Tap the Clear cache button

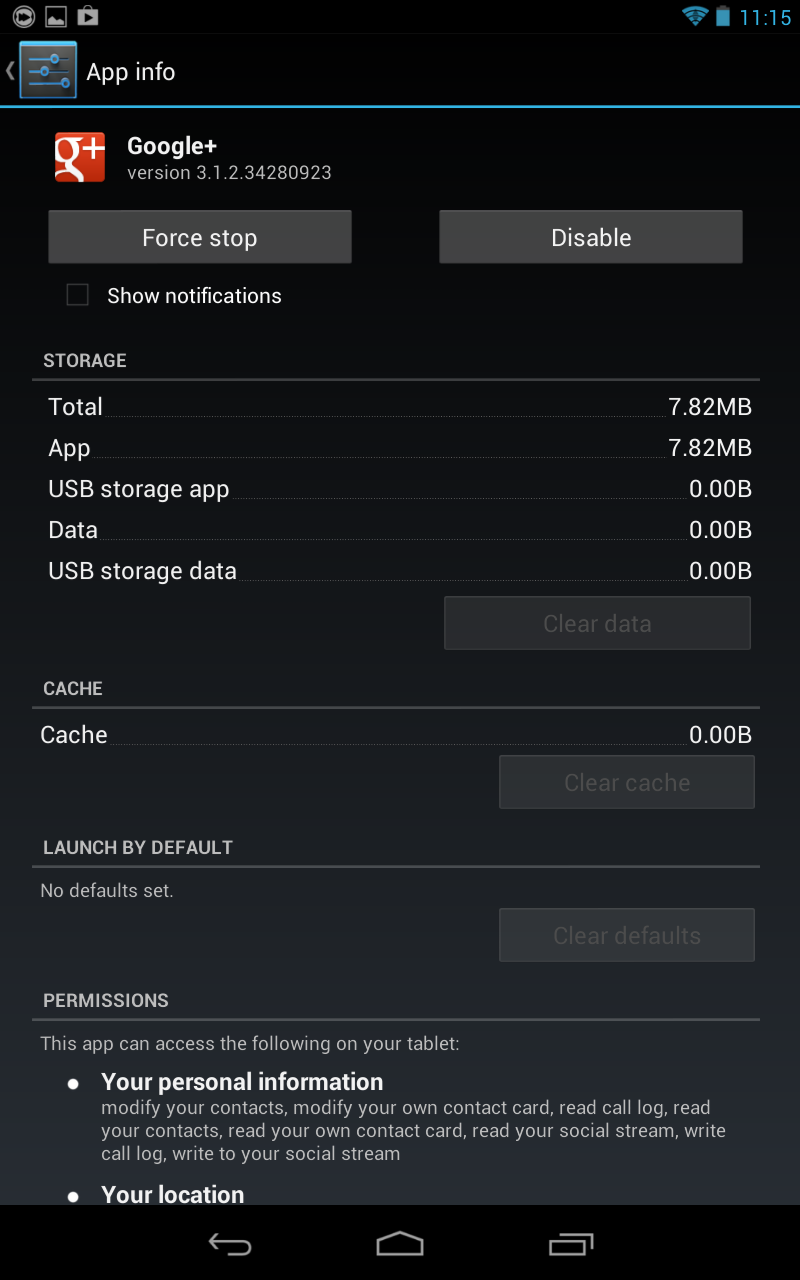click(627, 782)
